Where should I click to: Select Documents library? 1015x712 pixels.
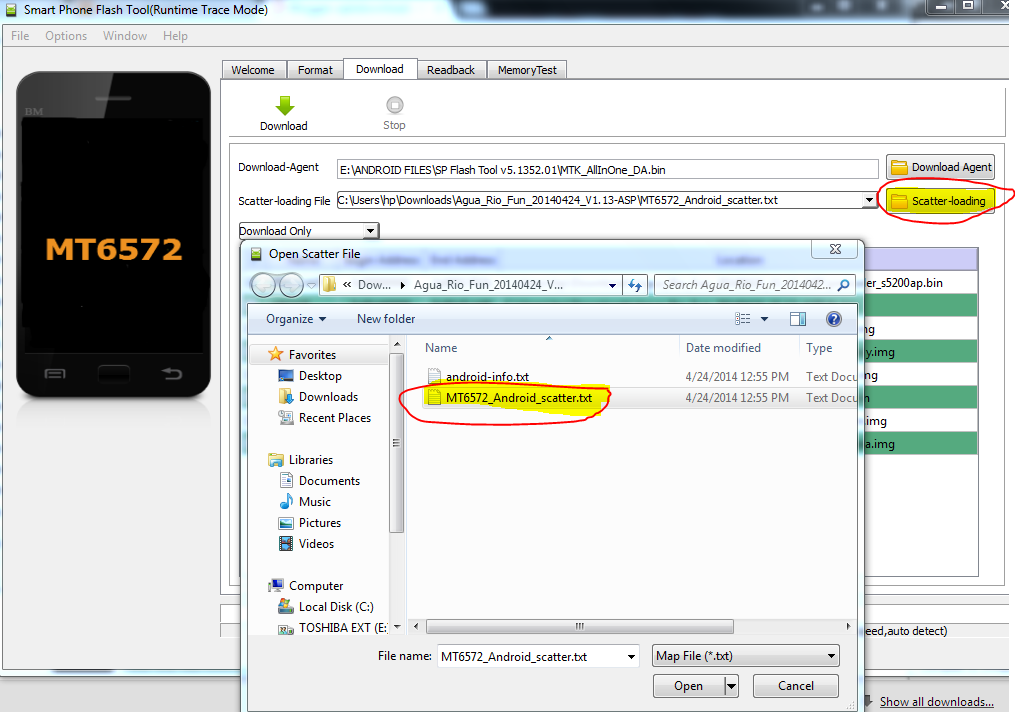329,480
